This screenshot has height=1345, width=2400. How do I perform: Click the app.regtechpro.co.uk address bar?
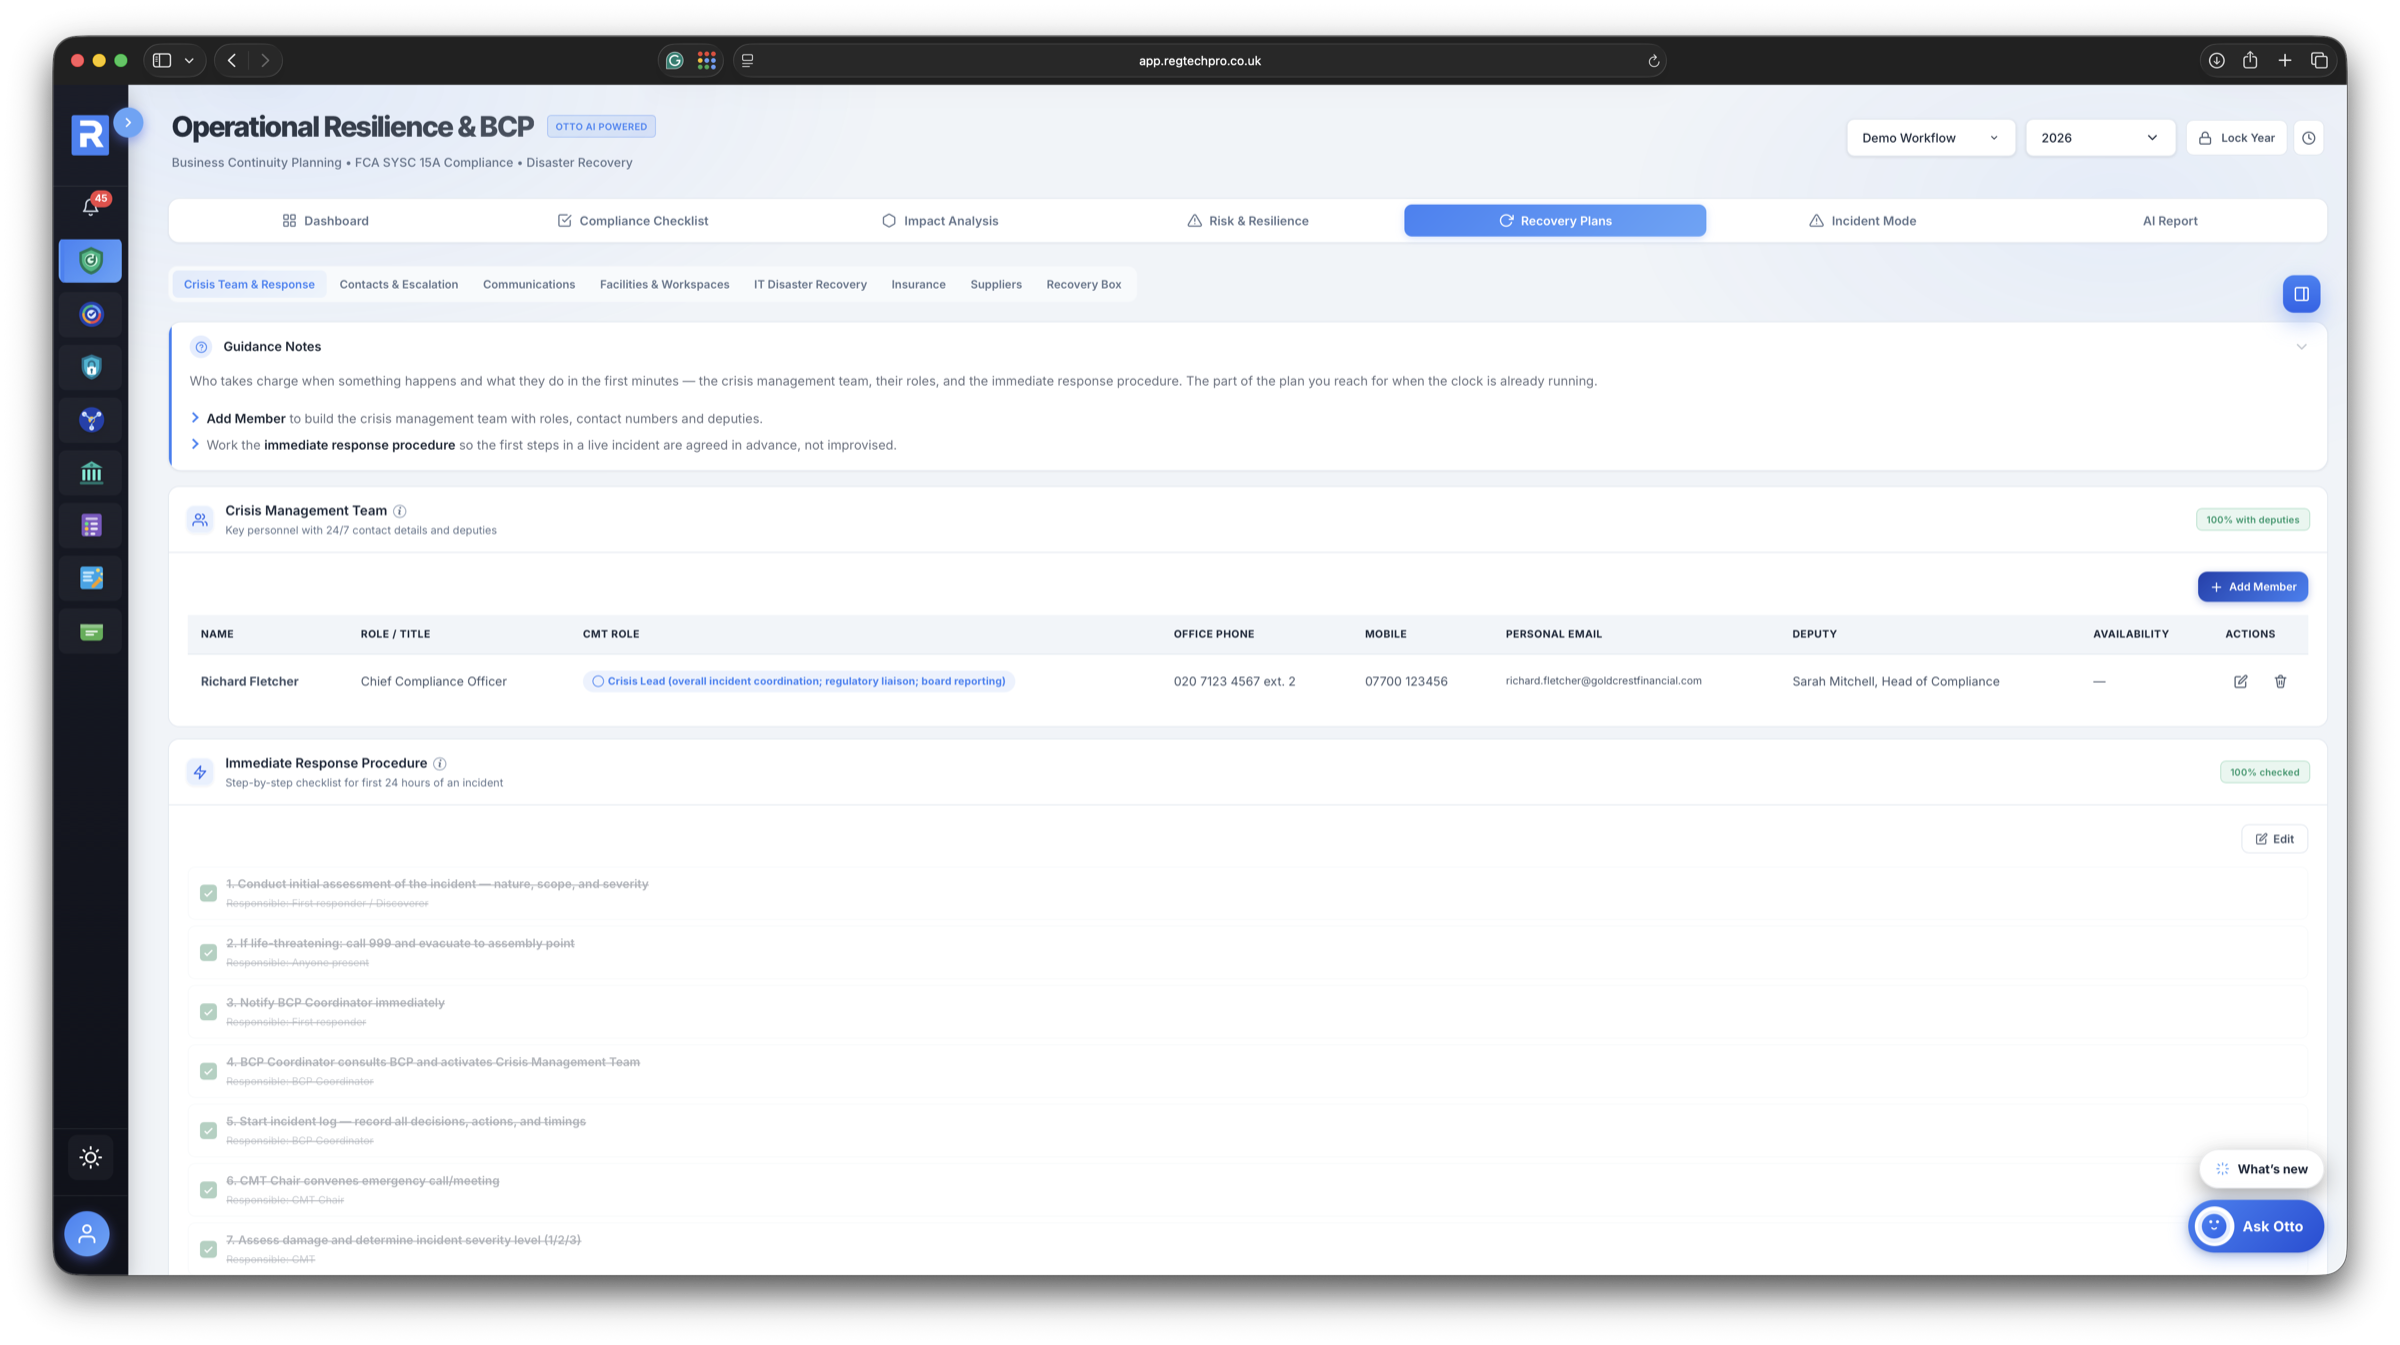[x=1199, y=61]
